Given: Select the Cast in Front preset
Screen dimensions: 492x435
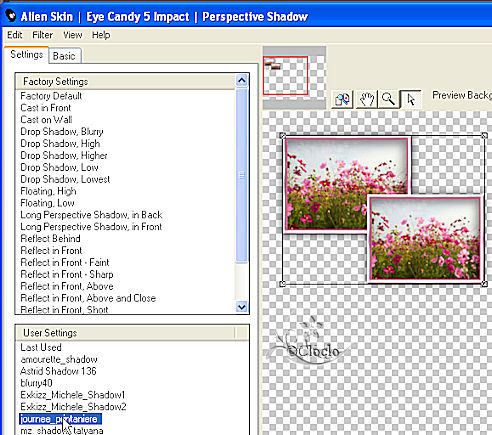Looking at the screenshot, I should (46, 108).
